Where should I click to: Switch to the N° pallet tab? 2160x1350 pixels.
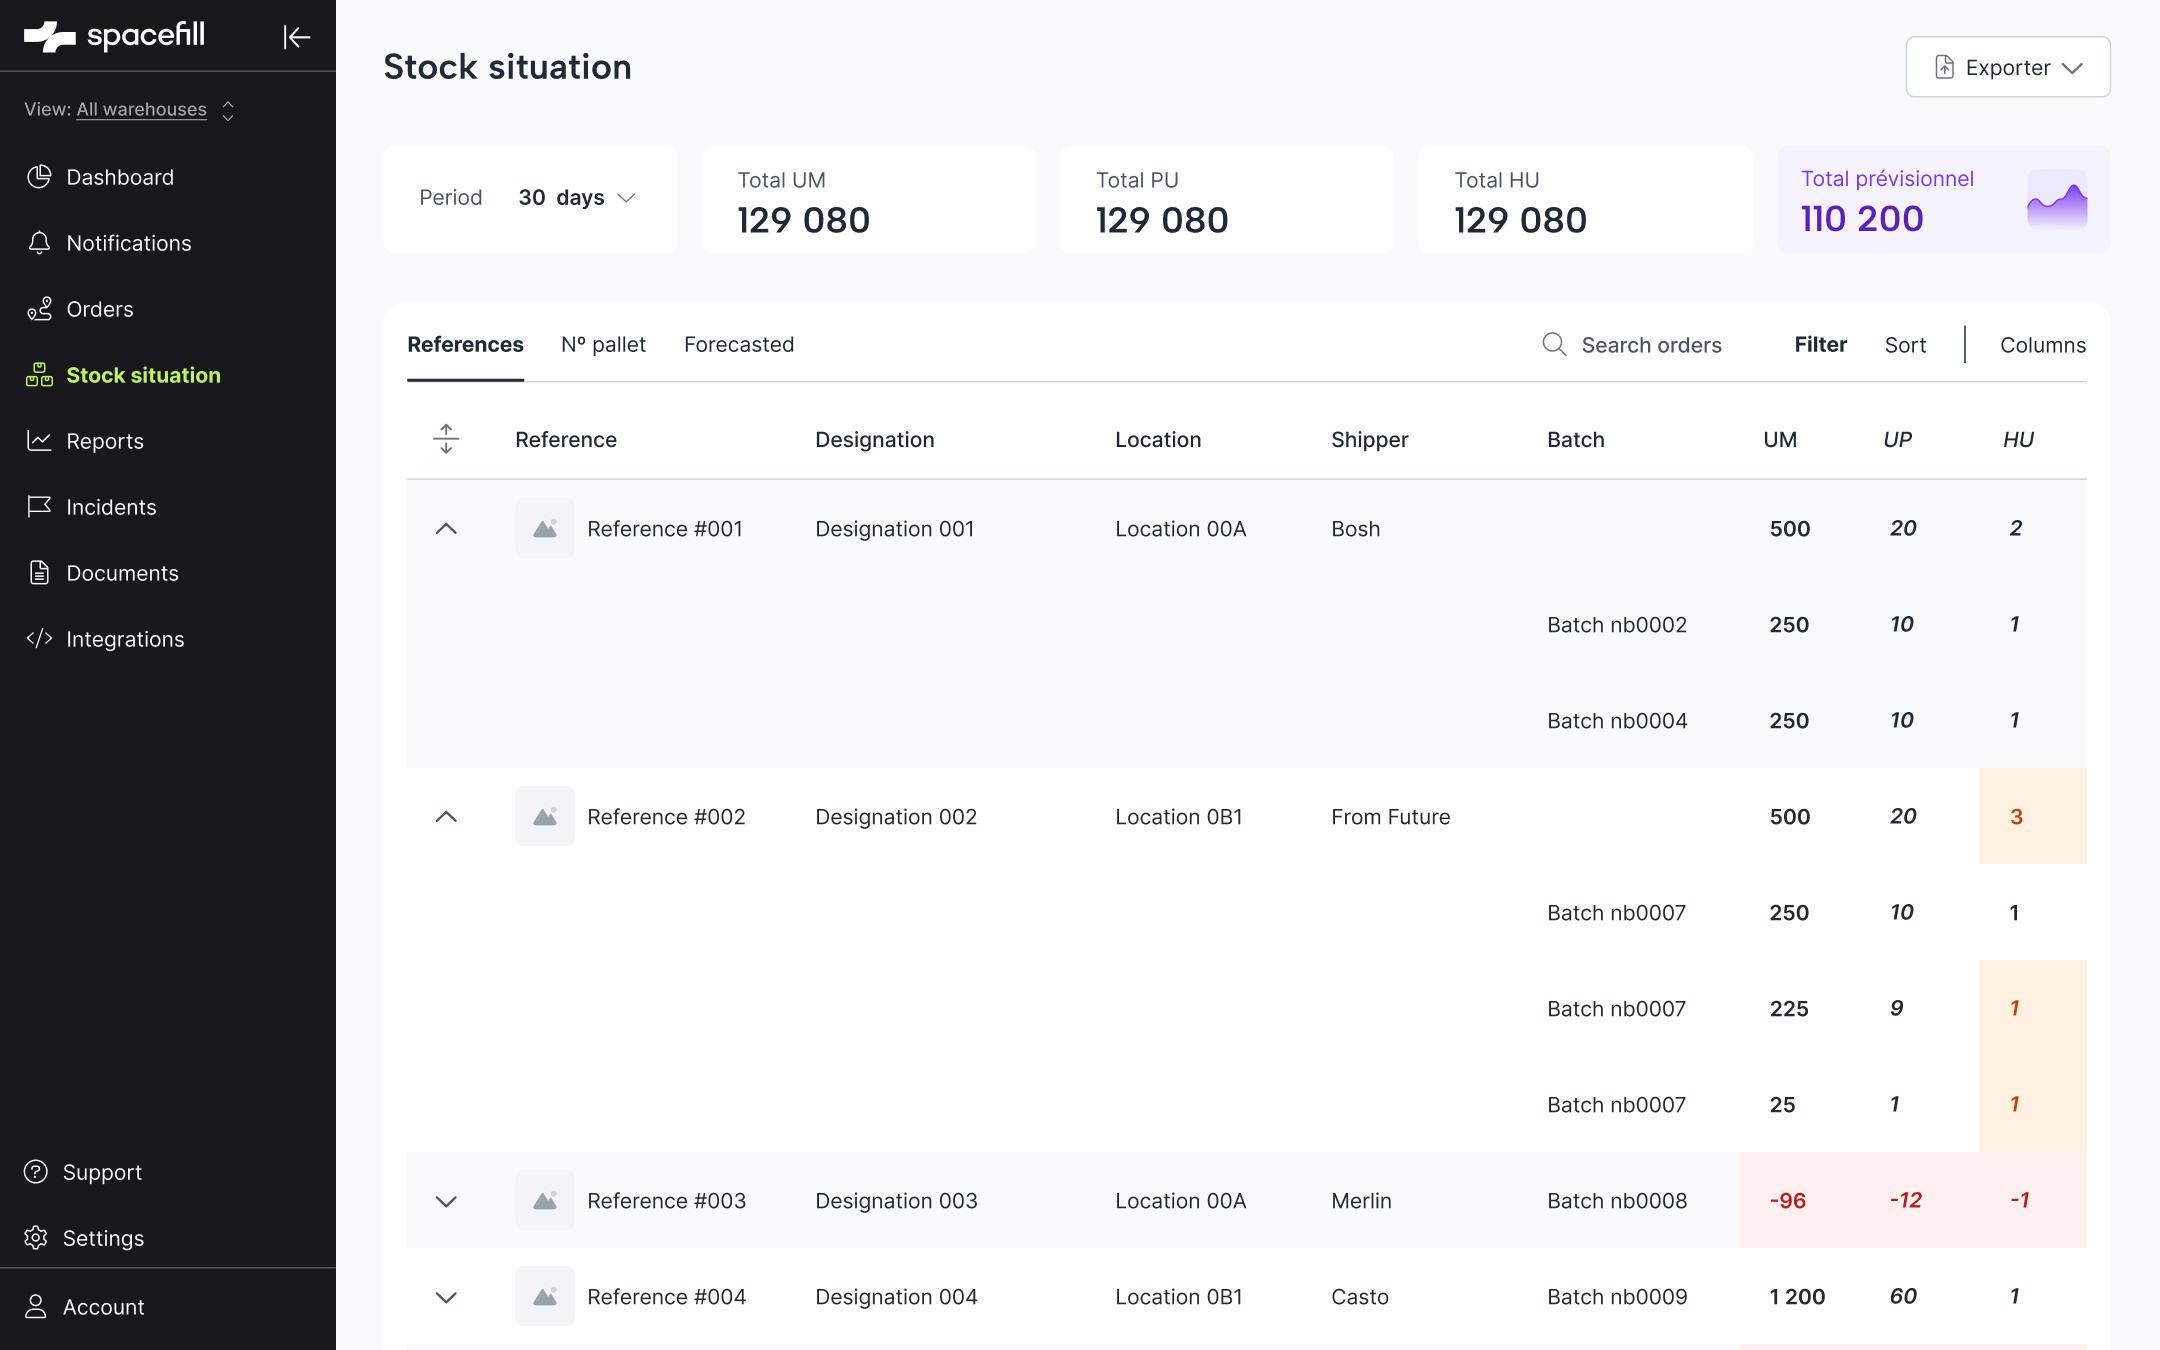click(x=603, y=345)
